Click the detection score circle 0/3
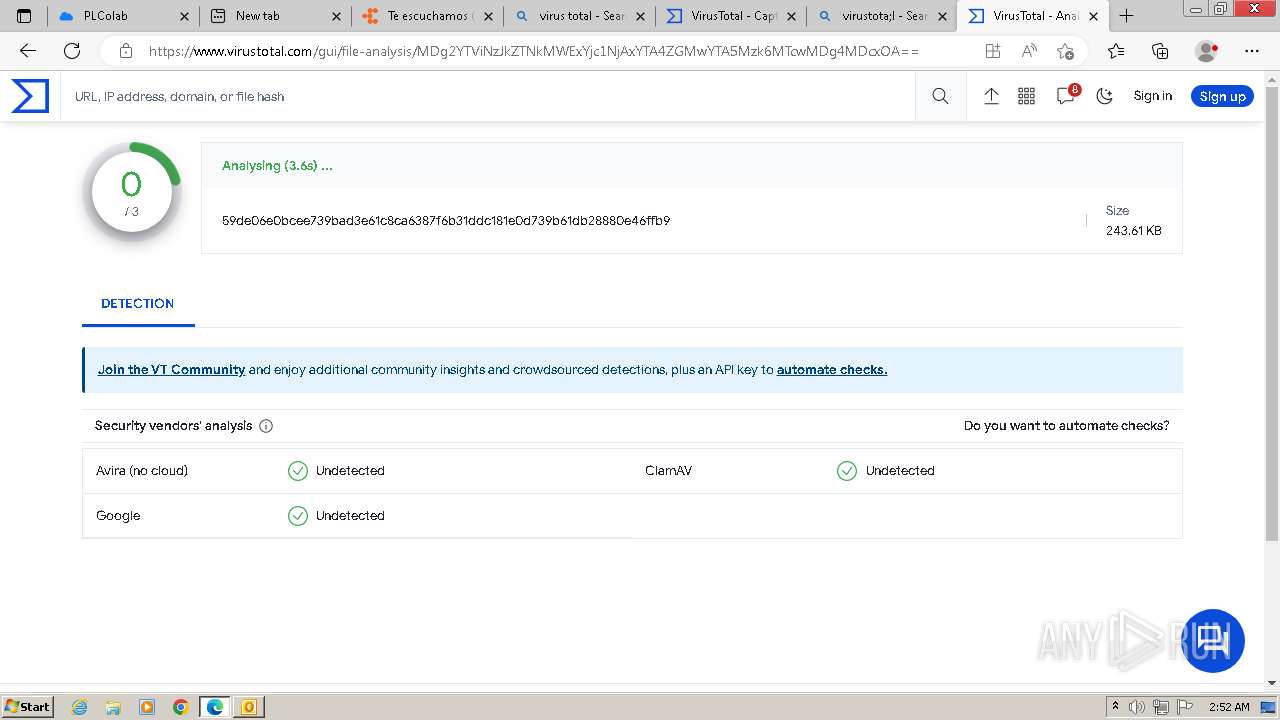 pos(131,194)
